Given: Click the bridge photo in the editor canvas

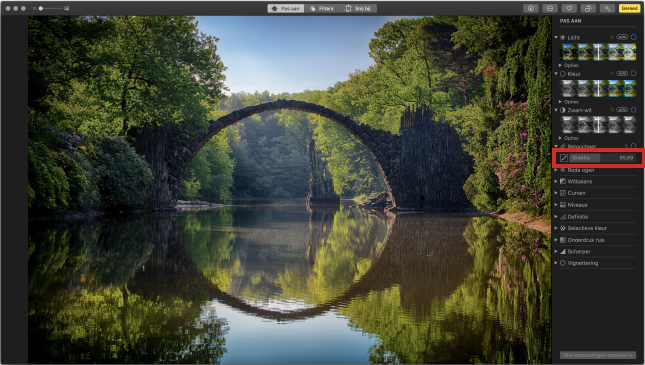Looking at the screenshot, I should coord(290,190).
